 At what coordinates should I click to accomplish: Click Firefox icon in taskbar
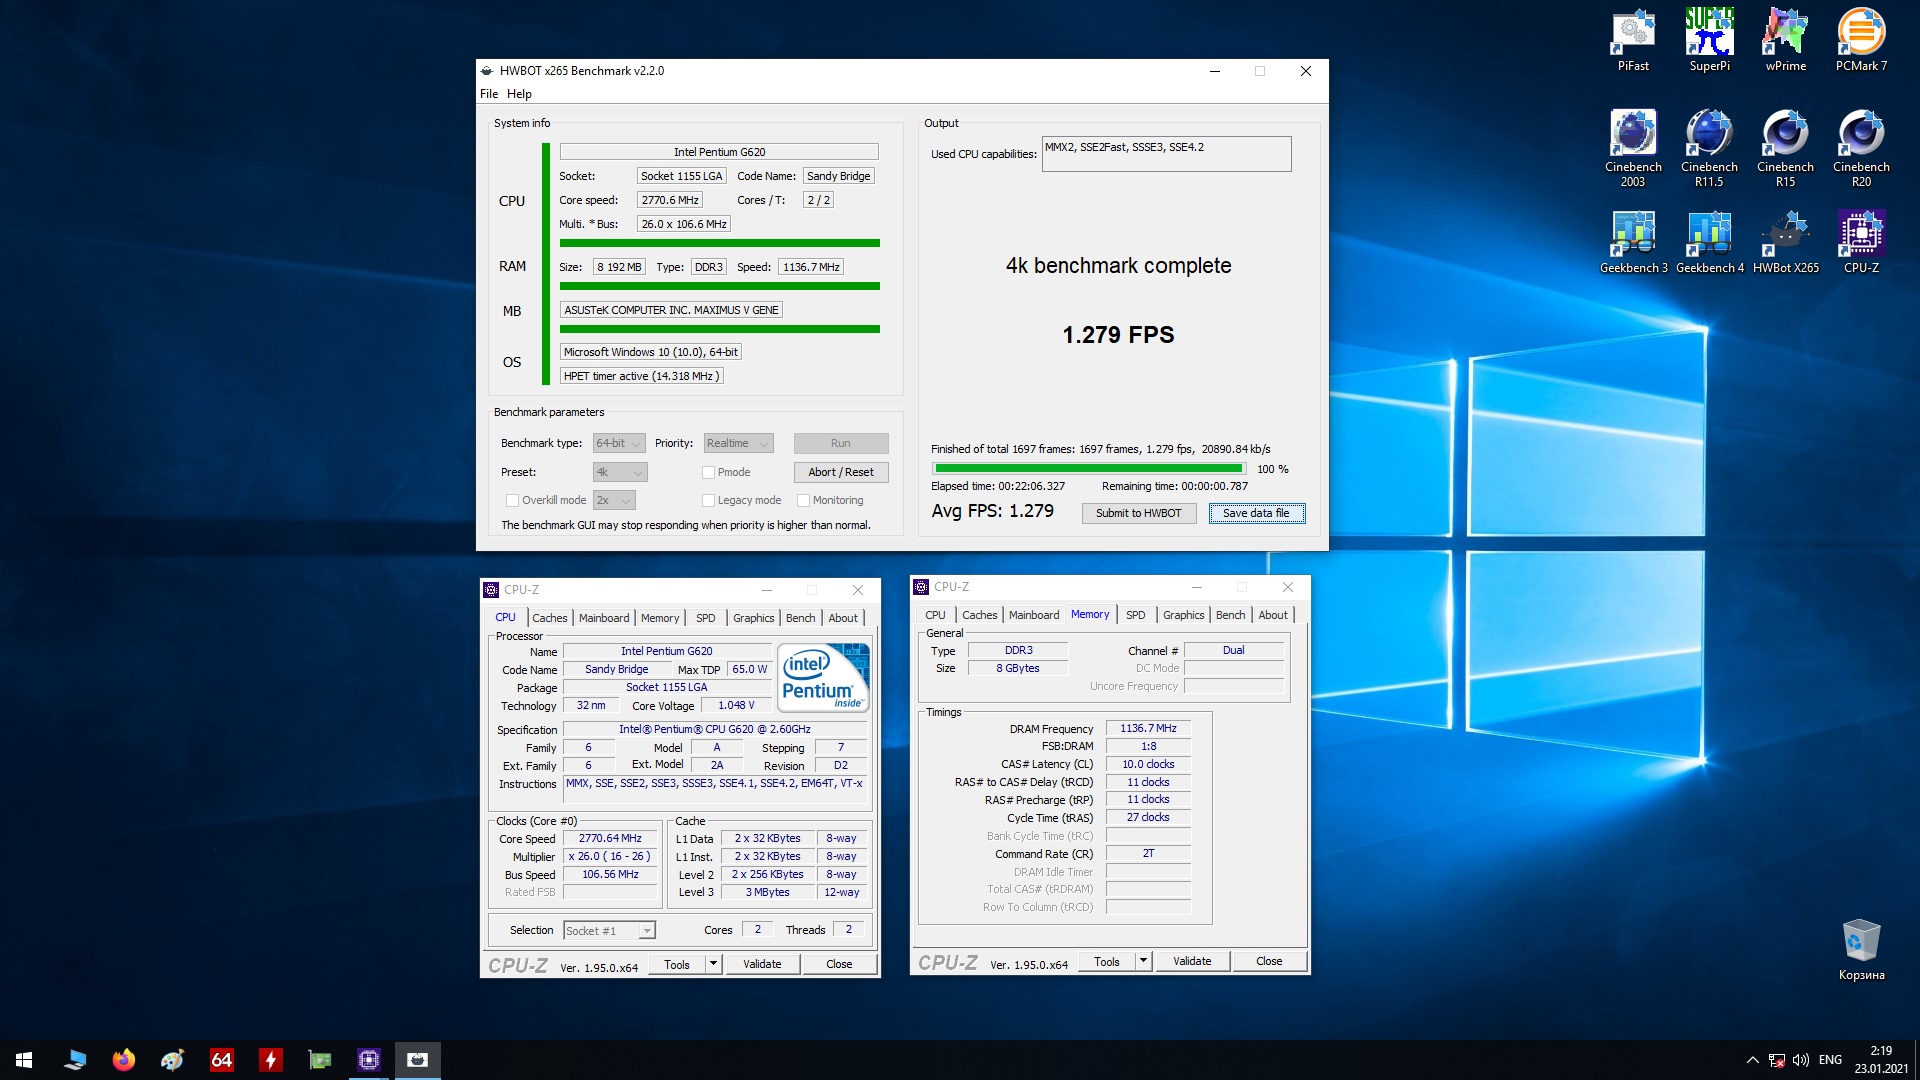pos(124,1060)
